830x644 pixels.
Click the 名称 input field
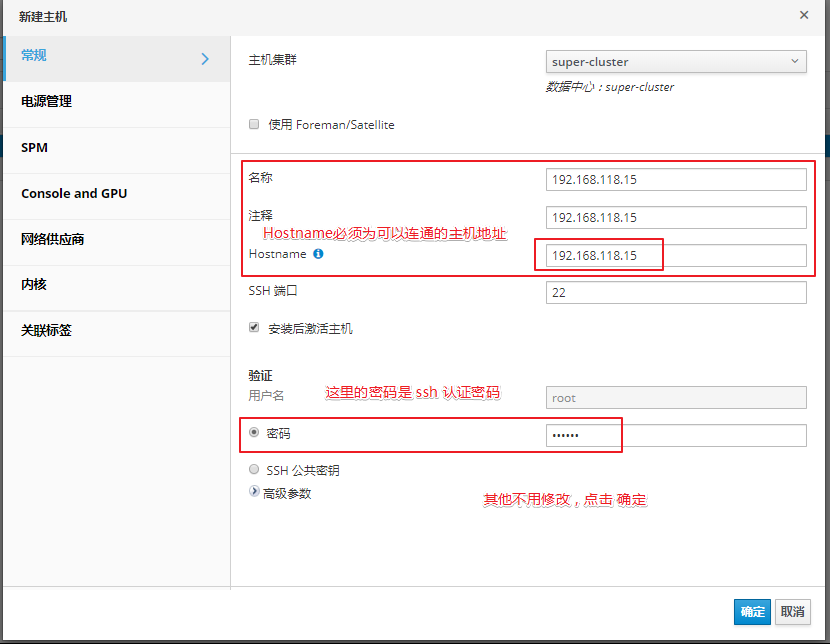coord(676,179)
